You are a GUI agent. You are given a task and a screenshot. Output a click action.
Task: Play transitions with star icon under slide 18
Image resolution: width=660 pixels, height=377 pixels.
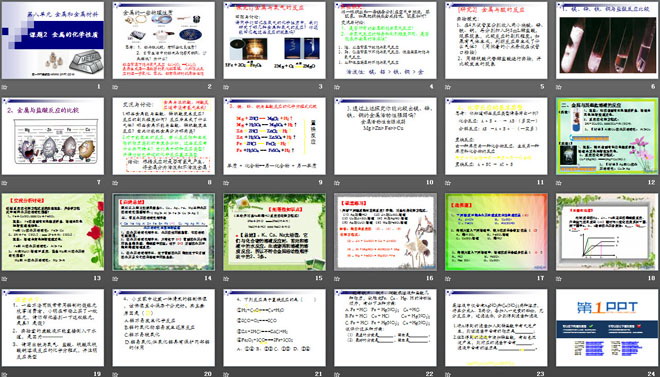pos(559,279)
